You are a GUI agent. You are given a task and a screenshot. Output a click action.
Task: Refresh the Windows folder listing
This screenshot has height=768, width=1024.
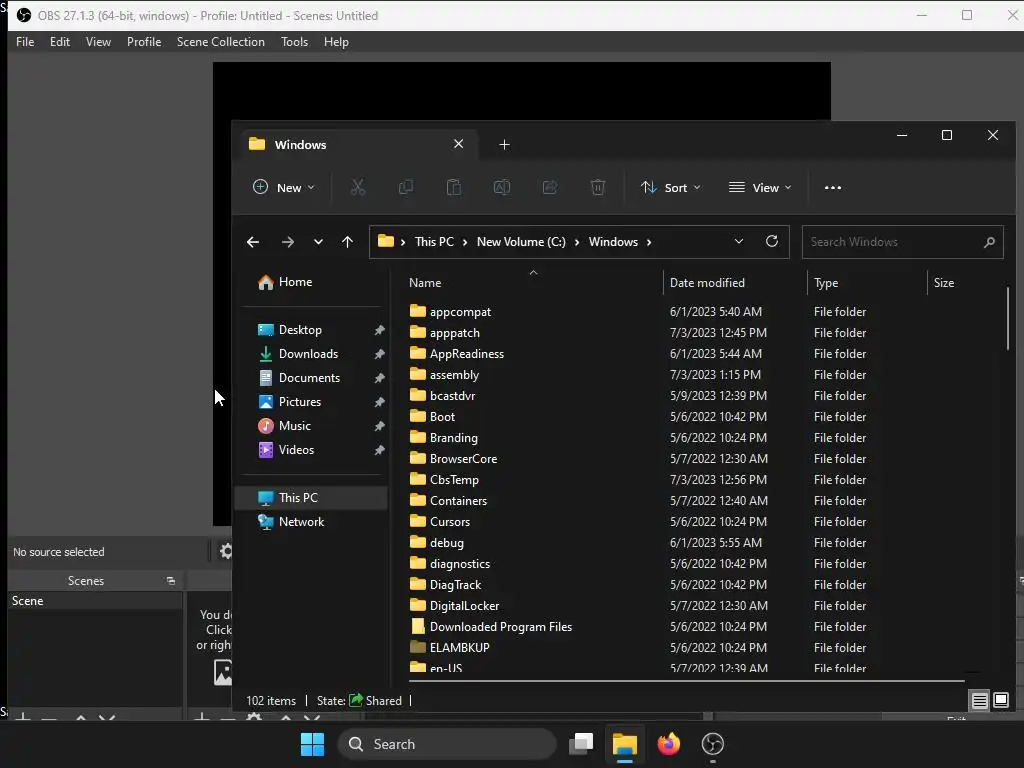point(772,242)
